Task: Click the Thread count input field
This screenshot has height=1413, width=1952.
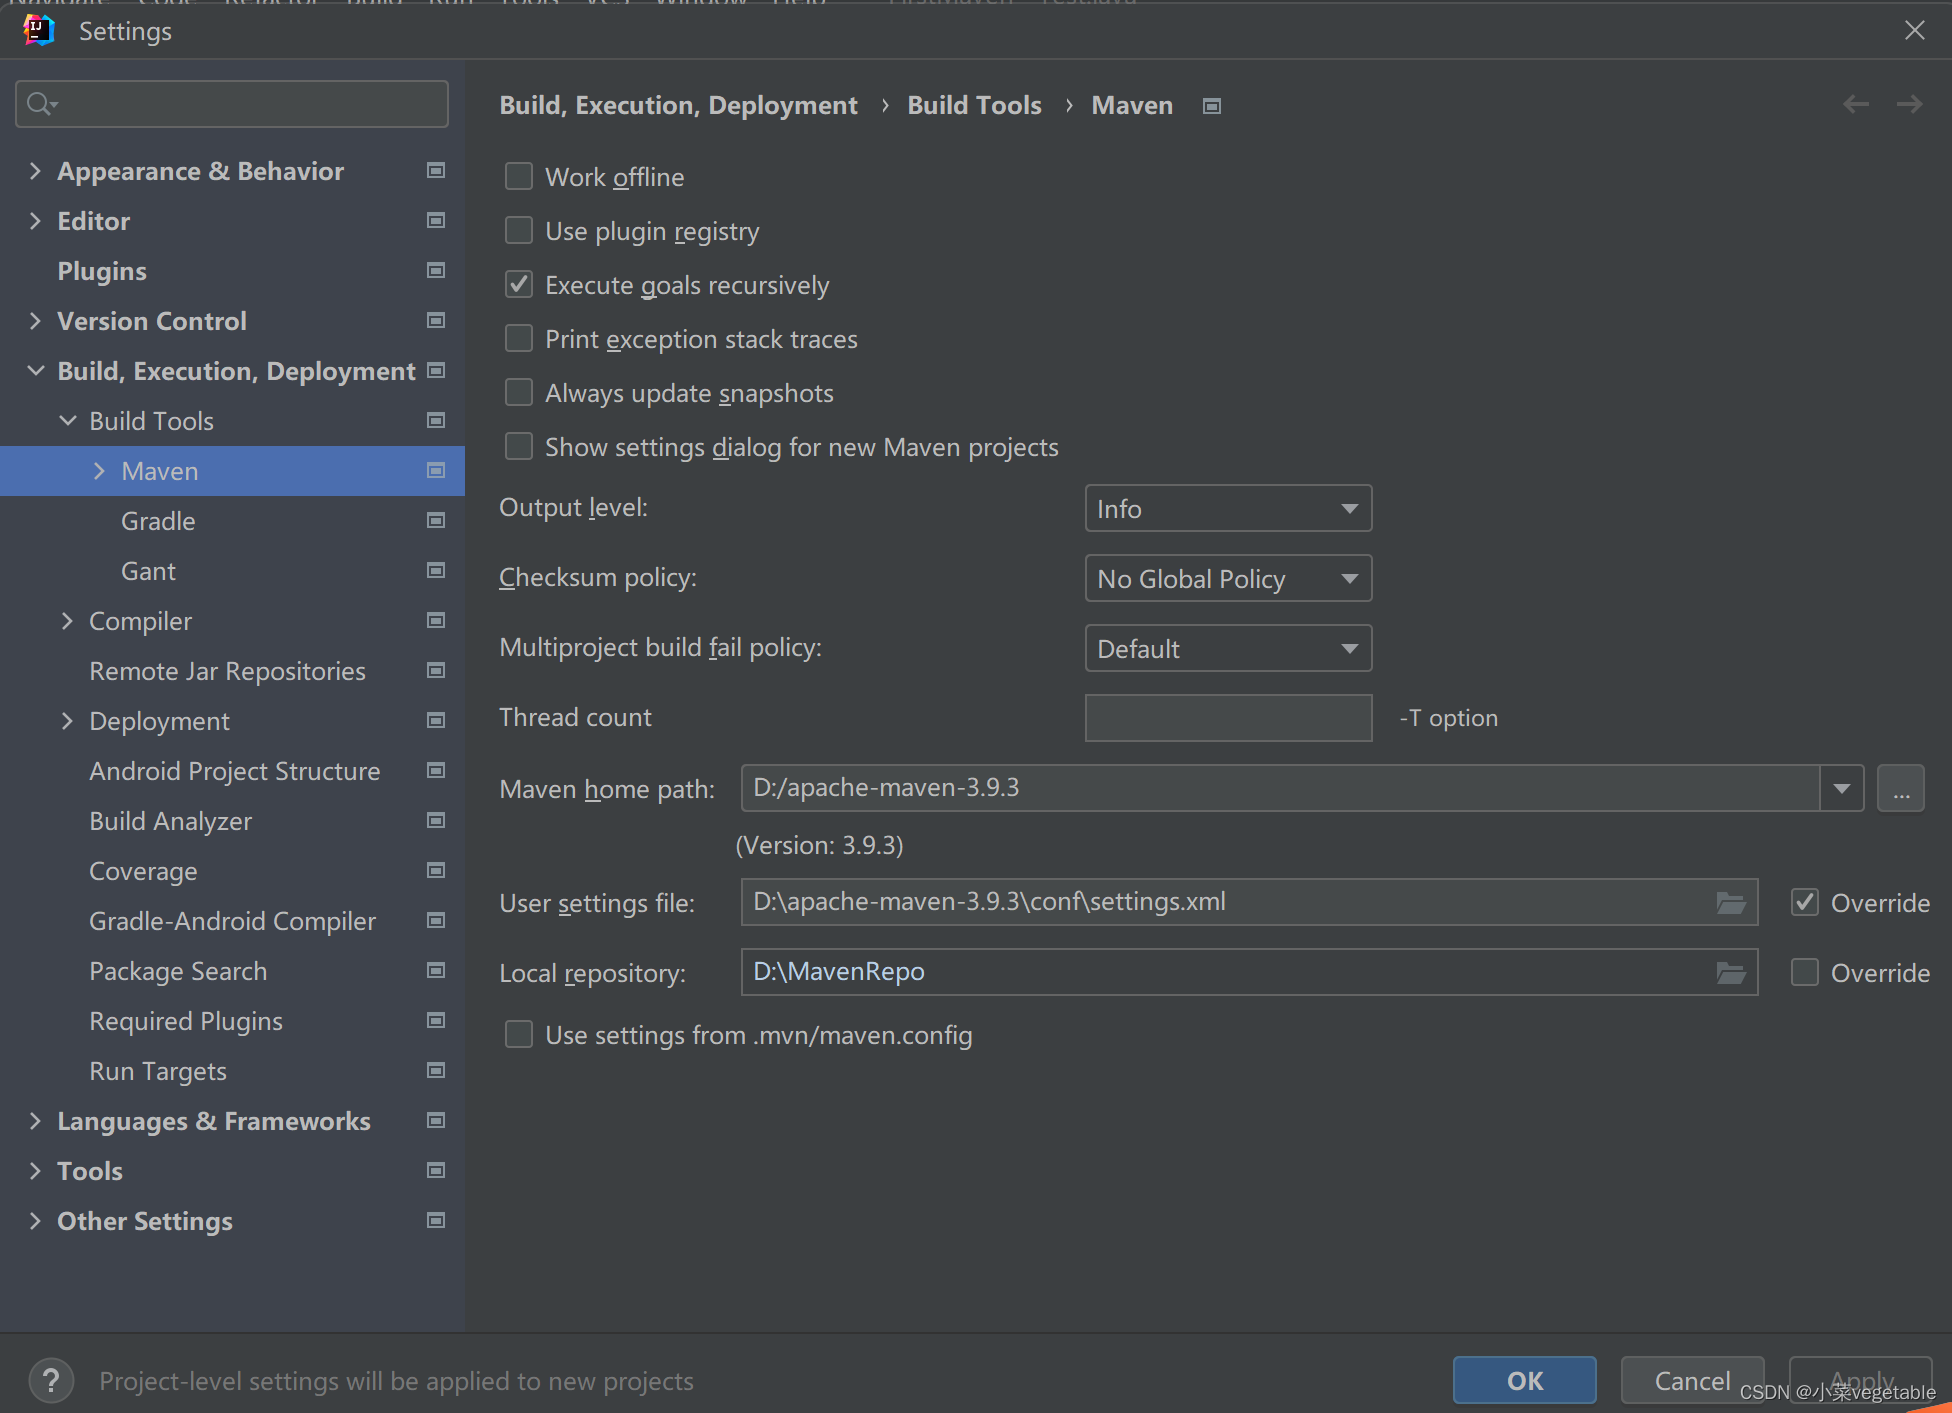Action: [1226, 717]
